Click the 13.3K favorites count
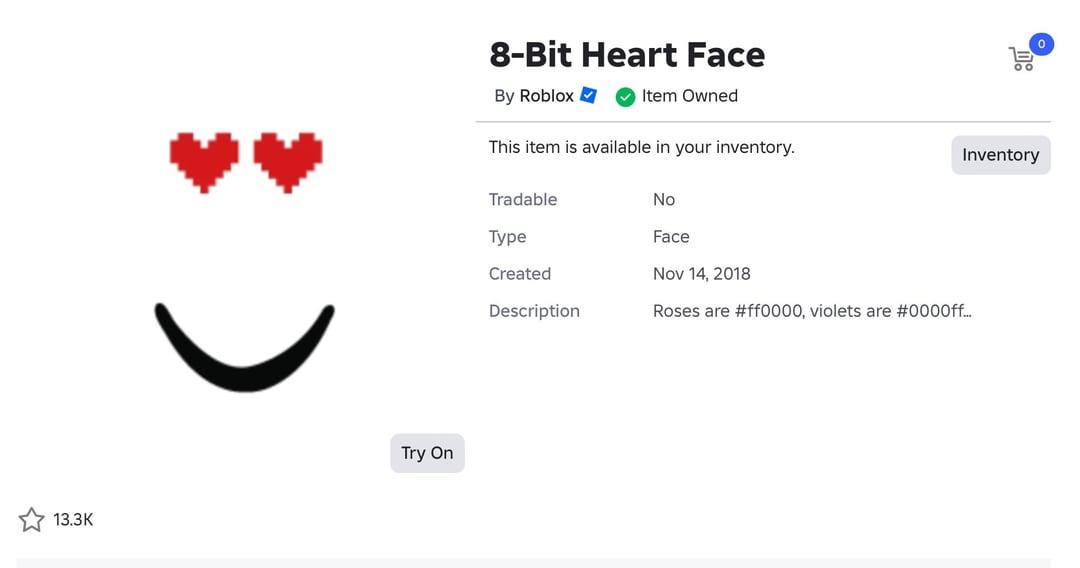This screenshot has height=568, width=1080. 73,520
